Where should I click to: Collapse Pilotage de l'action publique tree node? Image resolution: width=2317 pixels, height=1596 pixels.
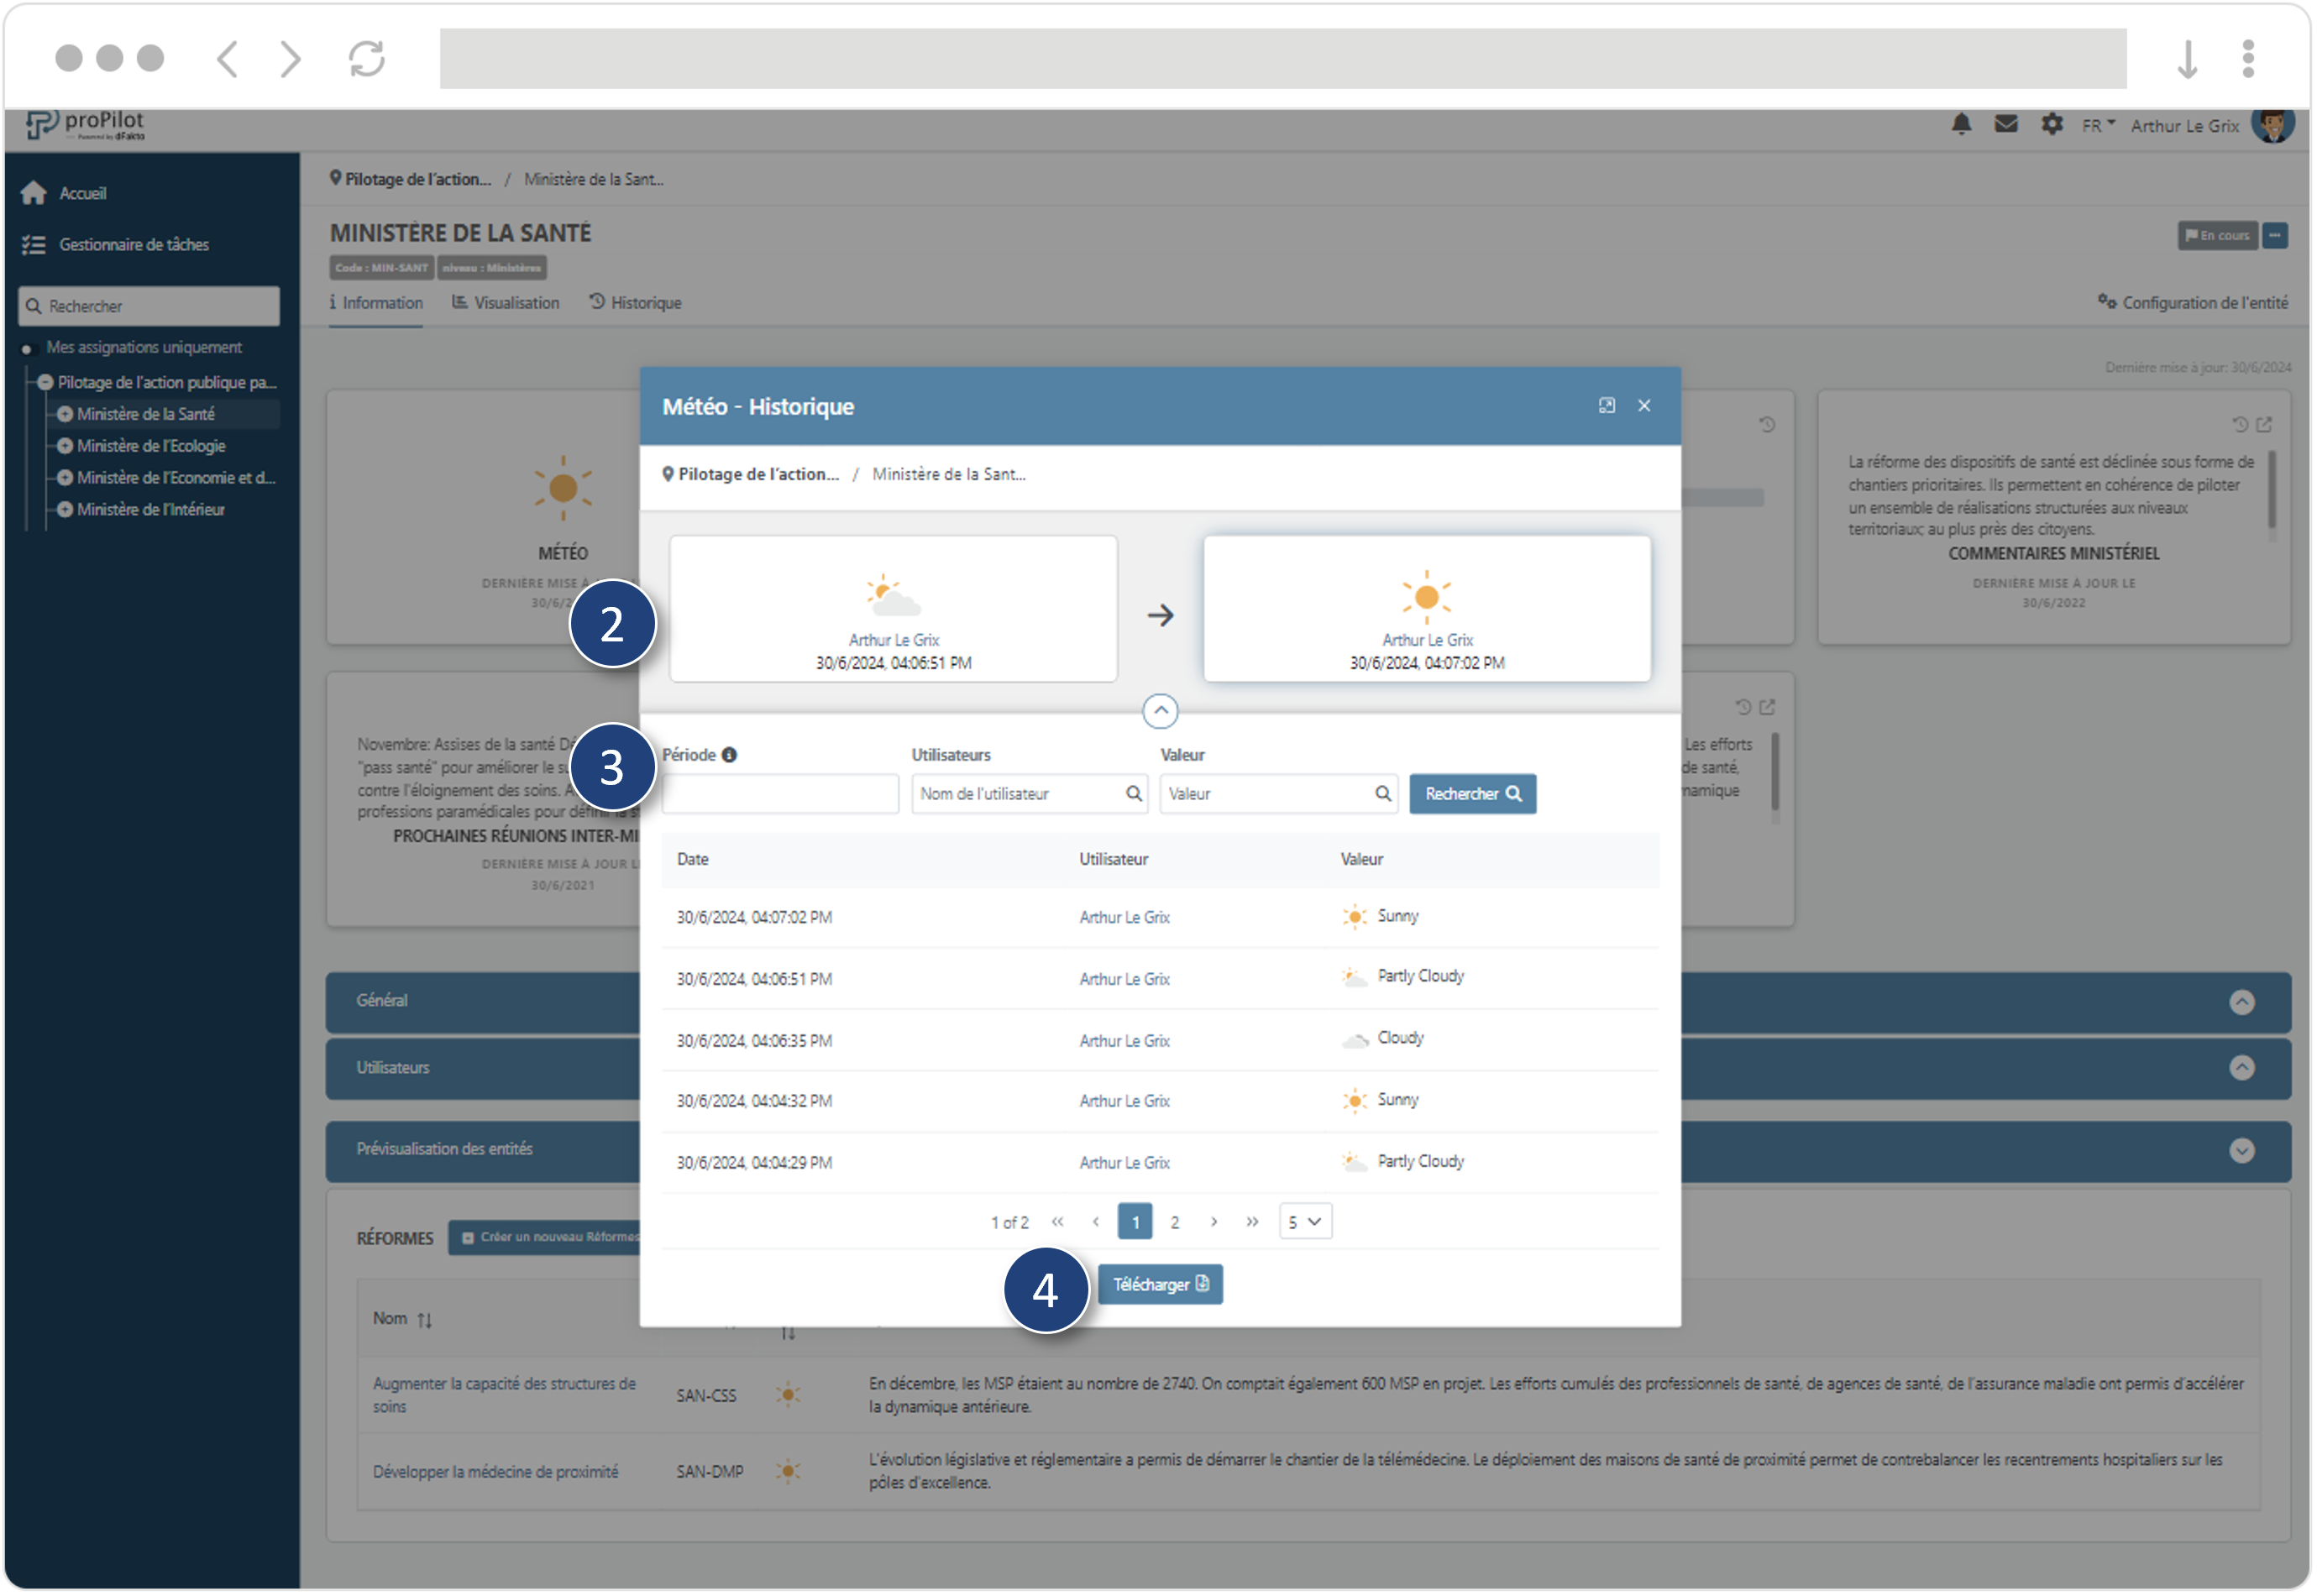point(45,383)
